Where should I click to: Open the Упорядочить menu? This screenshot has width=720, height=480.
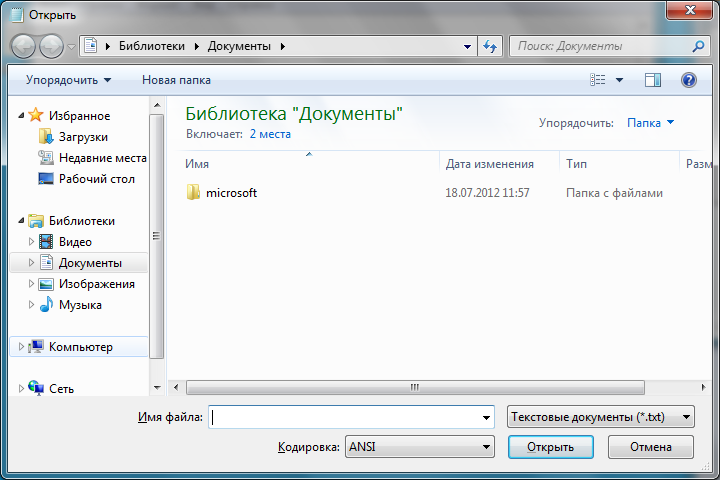point(69,80)
